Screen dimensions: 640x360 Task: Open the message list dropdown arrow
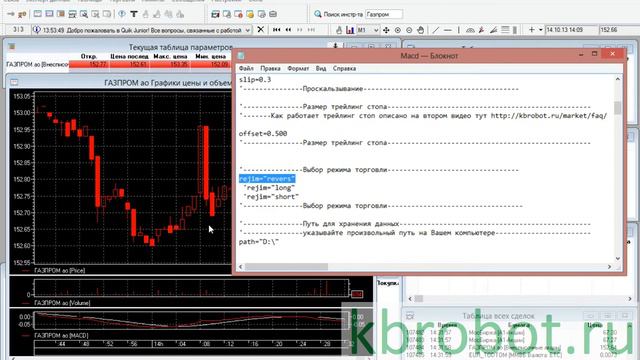[x=247, y=30]
